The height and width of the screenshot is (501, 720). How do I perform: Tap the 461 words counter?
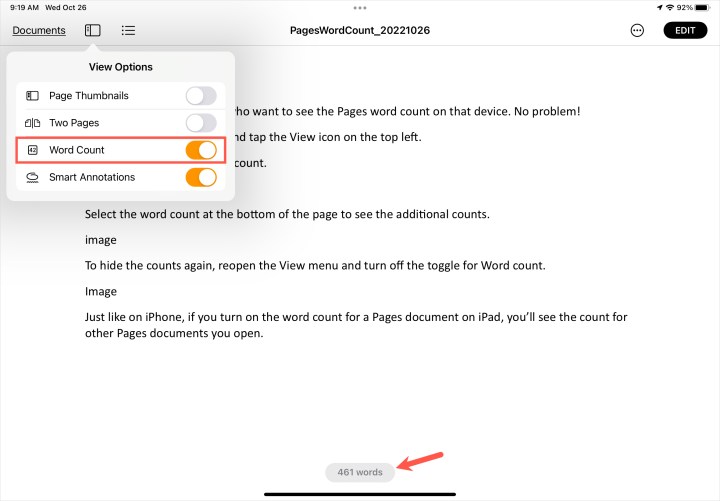(x=360, y=472)
